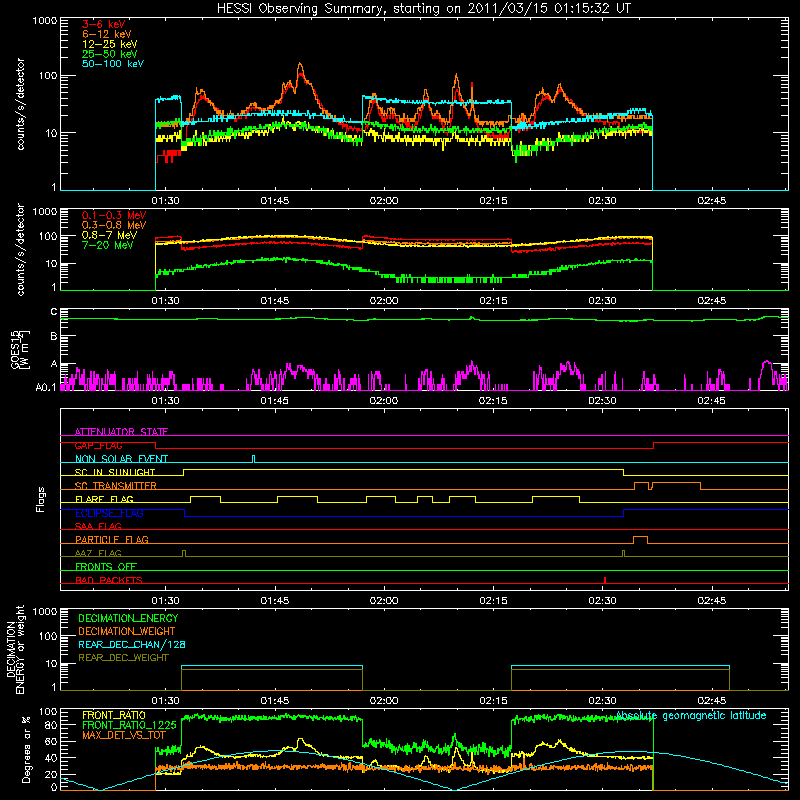Click the 01:30 tick under the keV plot
This screenshot has width=800, height=800.
(x=165, y=201)
